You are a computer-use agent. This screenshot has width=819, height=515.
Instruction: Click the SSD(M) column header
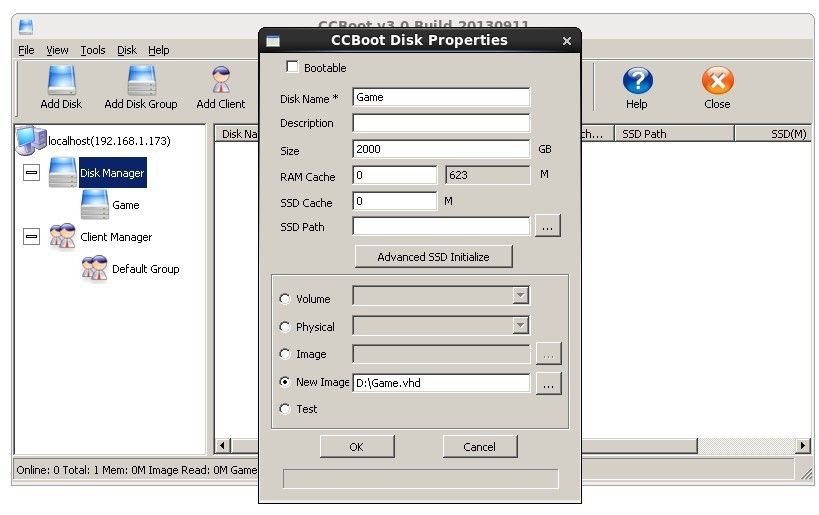pos(773,134)
